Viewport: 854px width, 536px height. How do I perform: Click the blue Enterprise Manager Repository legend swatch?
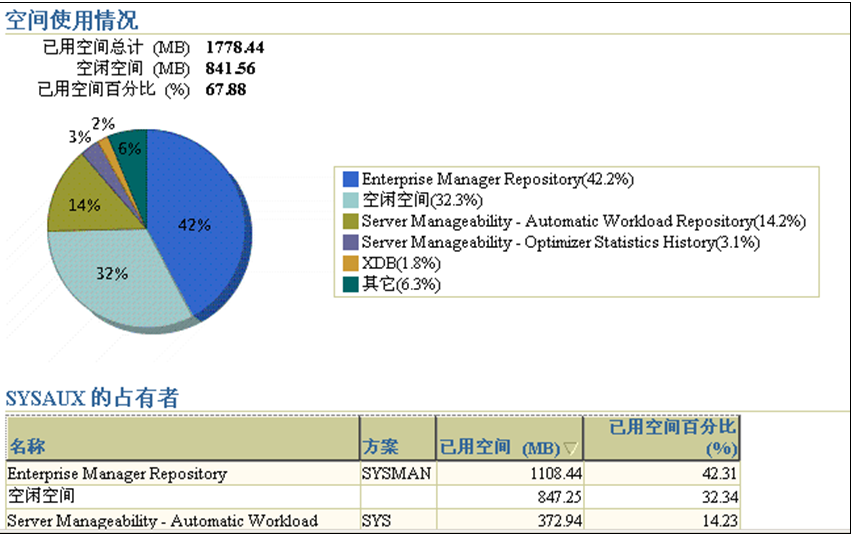[x=350, y=179]
